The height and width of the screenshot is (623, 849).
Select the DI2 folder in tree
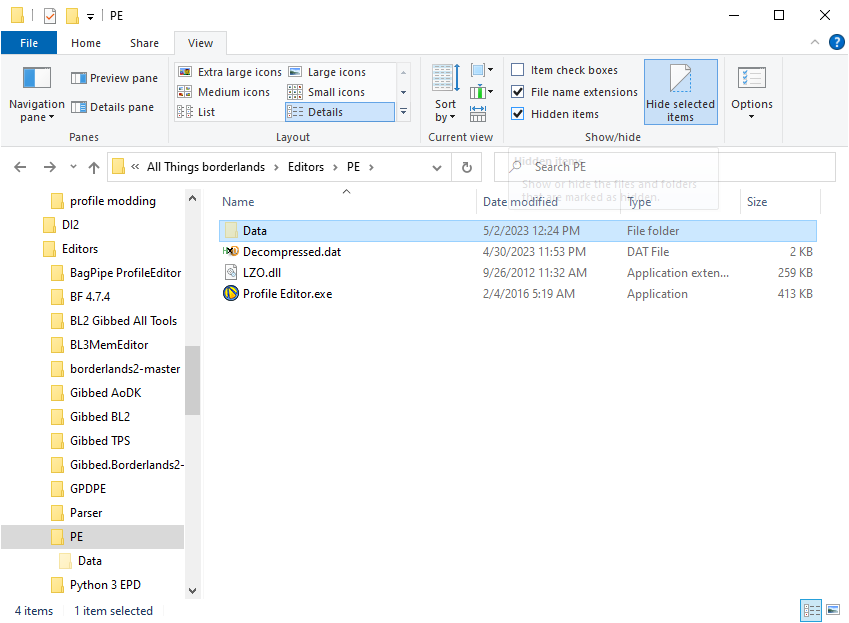point(70,225)
